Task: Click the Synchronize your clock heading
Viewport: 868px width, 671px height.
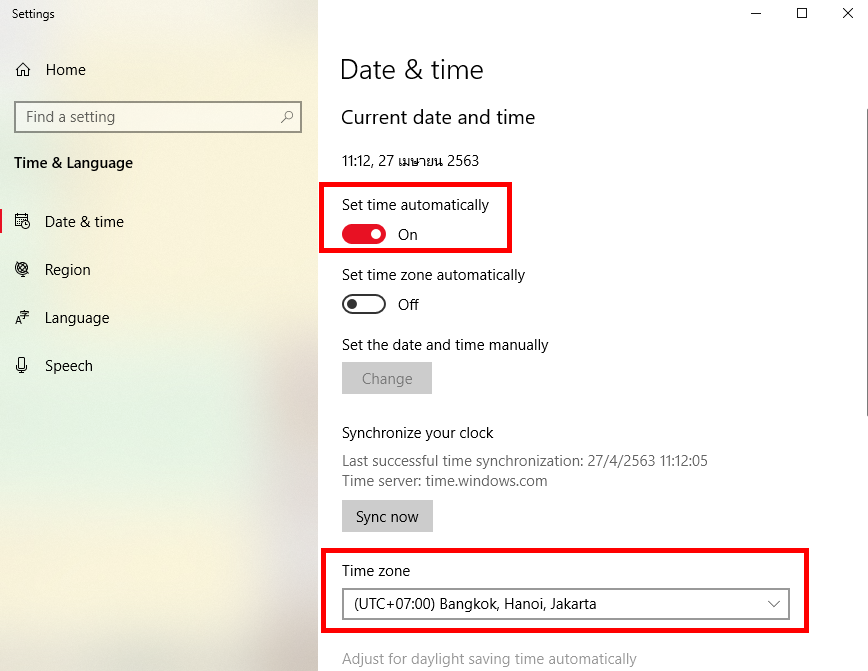Action: tap(417, 433)
